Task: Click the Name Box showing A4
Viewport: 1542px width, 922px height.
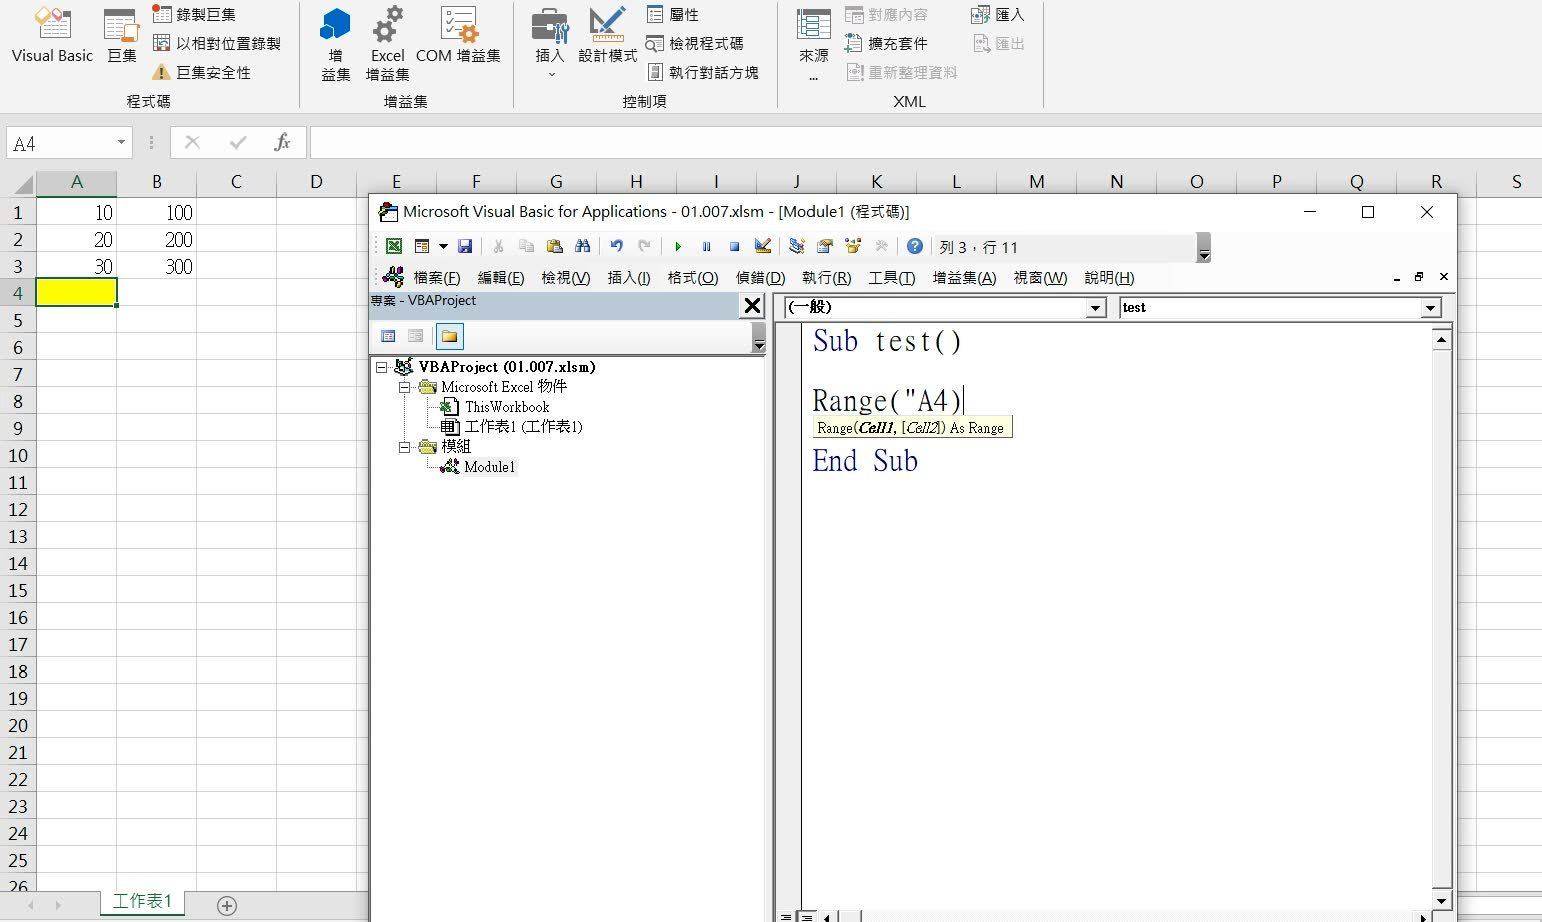Action: tap(60, 143)
